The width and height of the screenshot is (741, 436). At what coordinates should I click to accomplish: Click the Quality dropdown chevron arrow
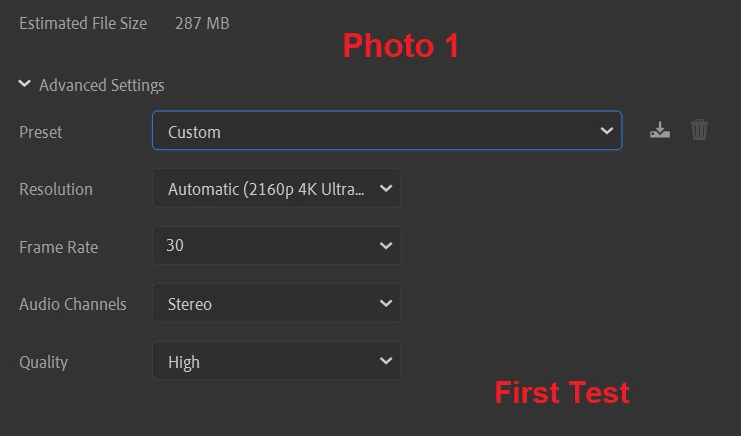click(386, 361)
